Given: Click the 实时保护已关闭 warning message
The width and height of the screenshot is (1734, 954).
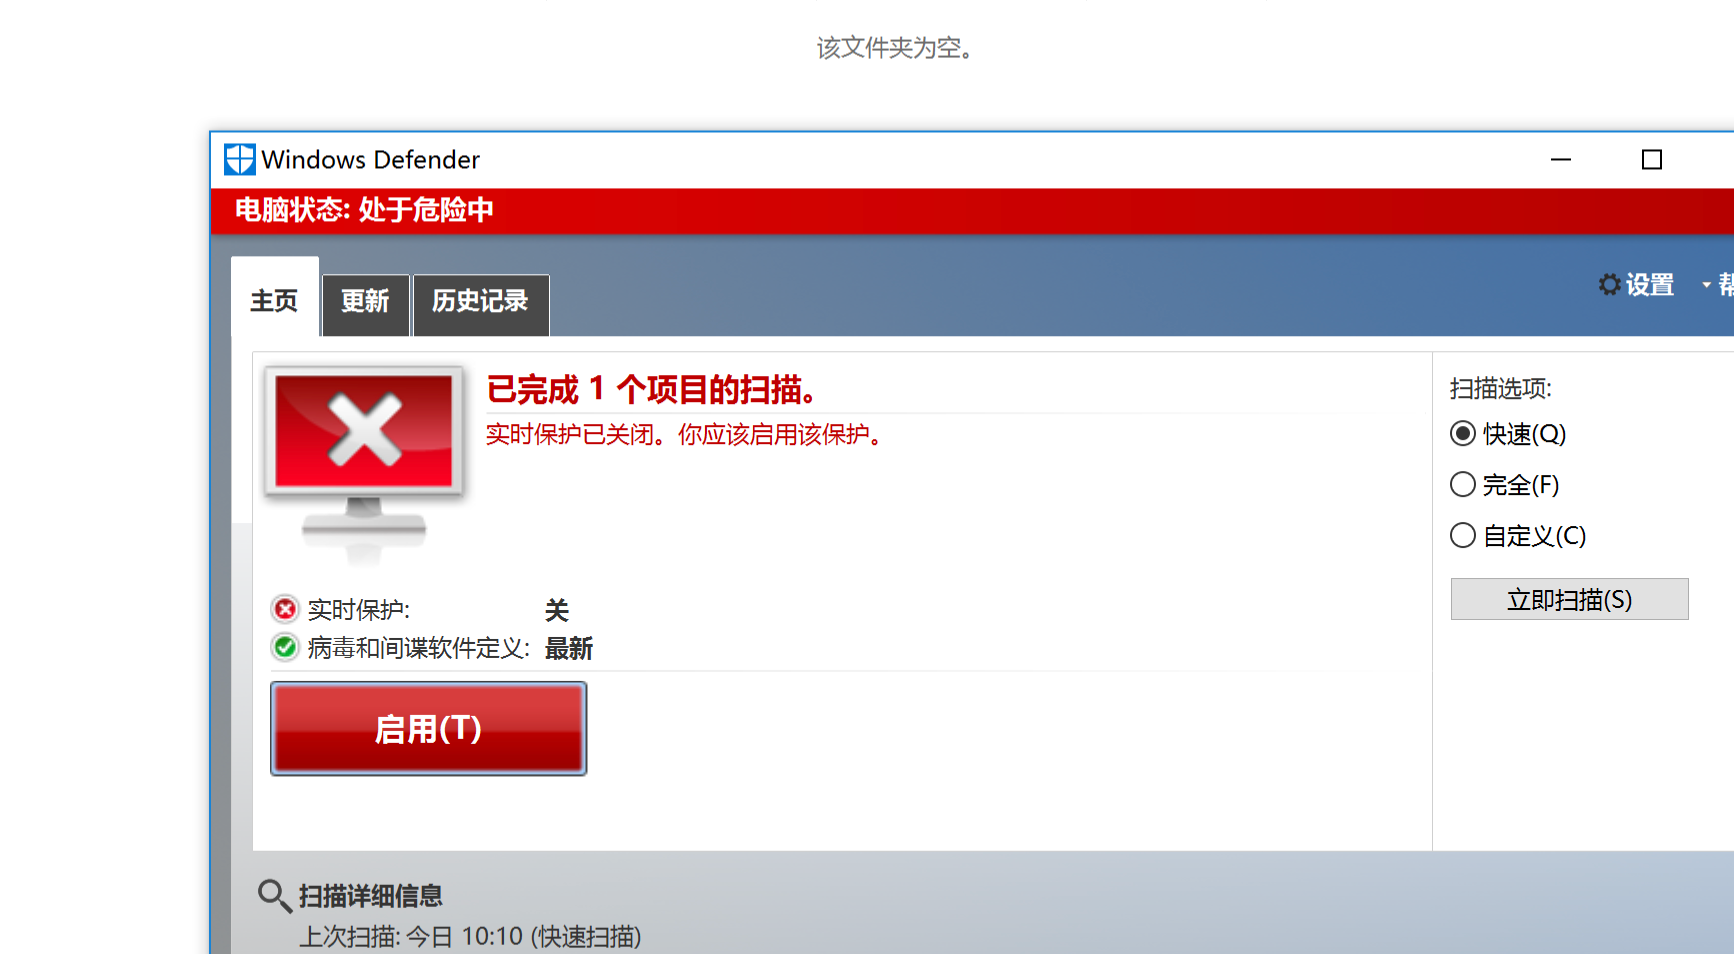Looking at the screenshot, I should tap(683, 435).
